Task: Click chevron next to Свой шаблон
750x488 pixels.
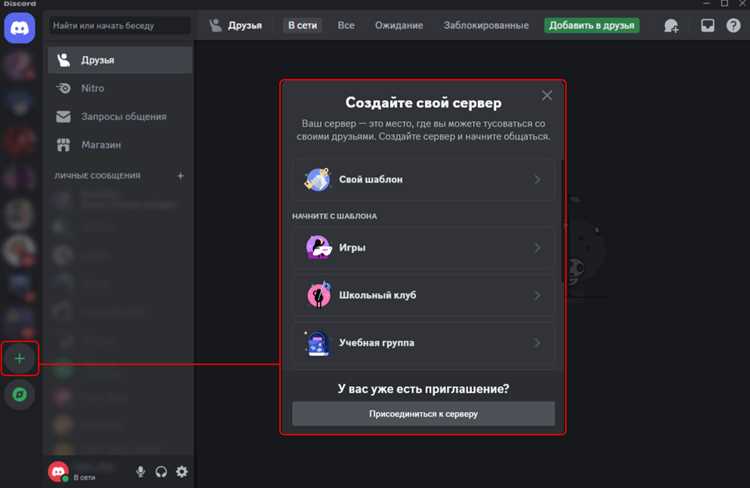Action: coord(537,179)
